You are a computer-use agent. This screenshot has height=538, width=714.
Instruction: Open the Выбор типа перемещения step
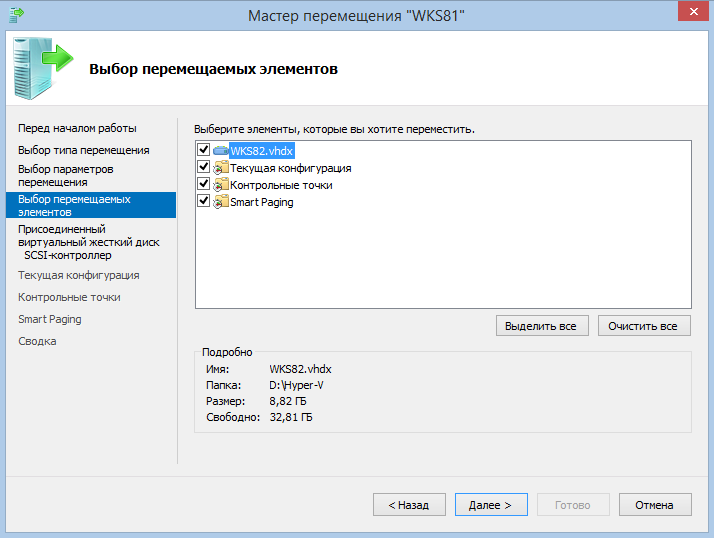pyautogui.click(x=83, y=150)
